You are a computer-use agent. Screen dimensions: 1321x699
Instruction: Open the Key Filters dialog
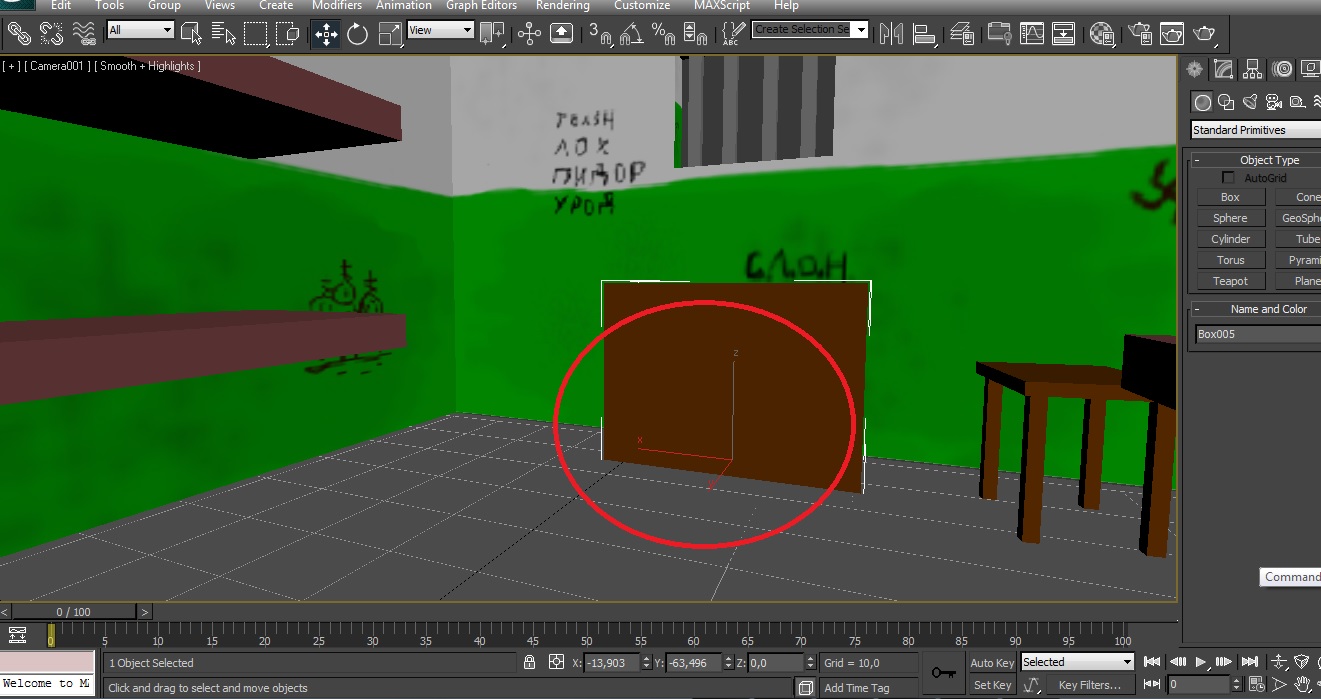pyautogui.click(x=1089, y=685)
